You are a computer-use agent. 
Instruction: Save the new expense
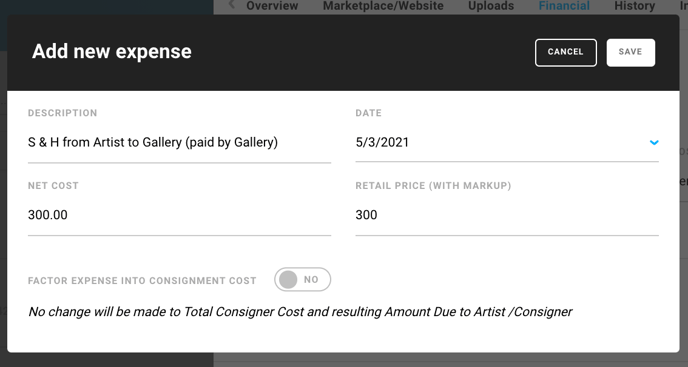[x=631, y=53]
